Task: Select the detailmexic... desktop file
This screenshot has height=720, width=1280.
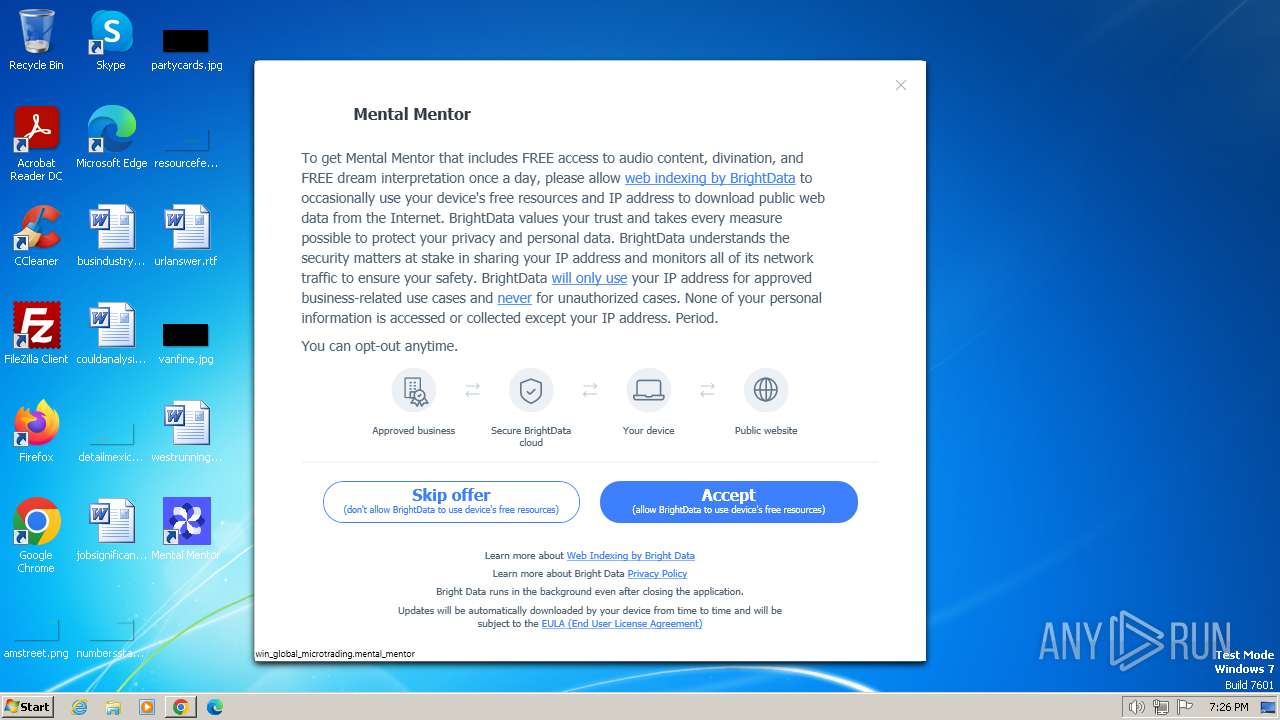Action: pos(111,442)
